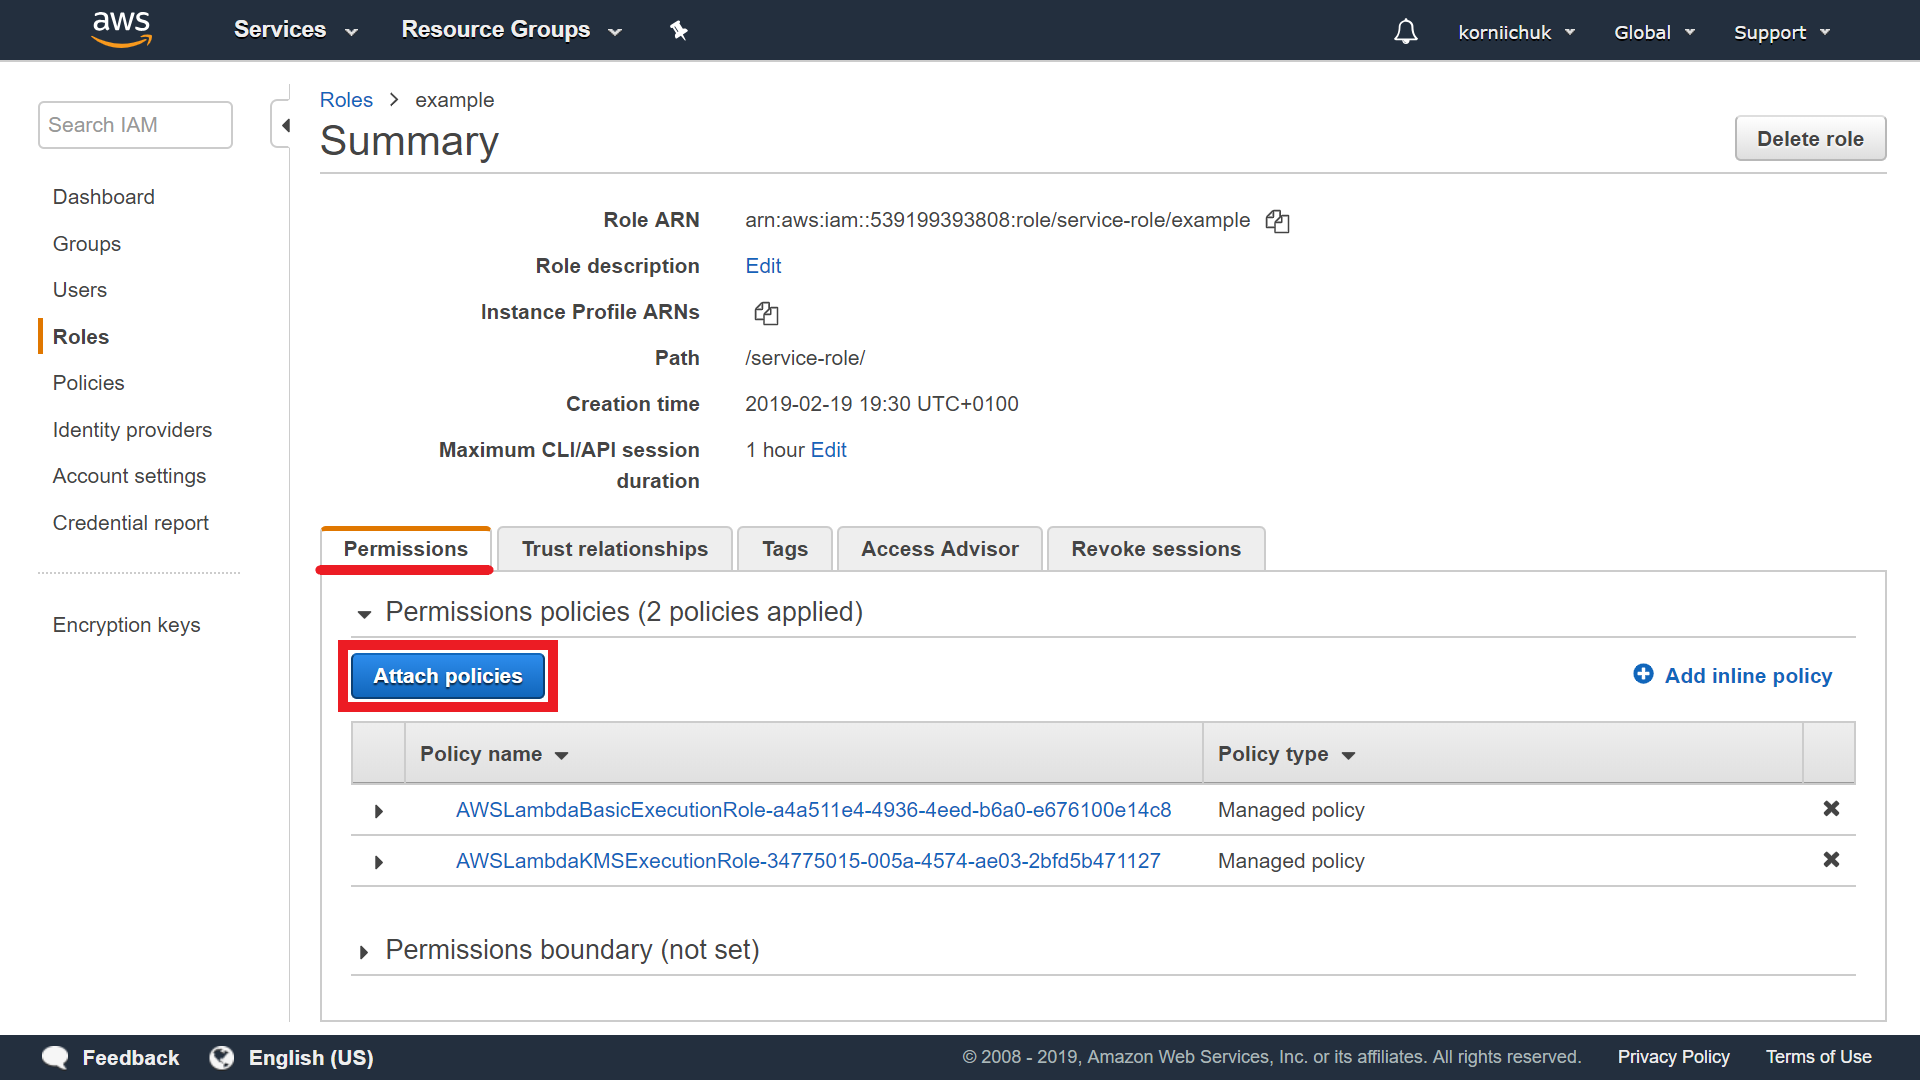Click Add inline policy link
Screen dimensions: 1920x1080
pyautogui.click(x=1733, y=675)
